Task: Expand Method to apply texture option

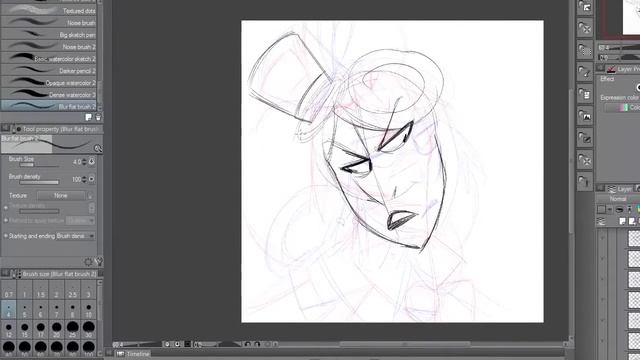Action: pyautogui.click(x=5, y=220)
